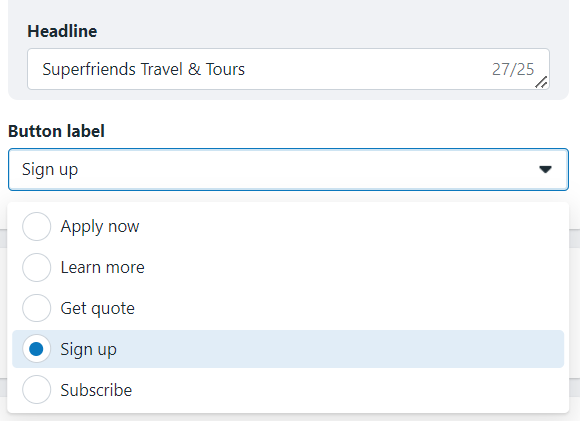Click the selected Sign up radio button

[36, 349]
